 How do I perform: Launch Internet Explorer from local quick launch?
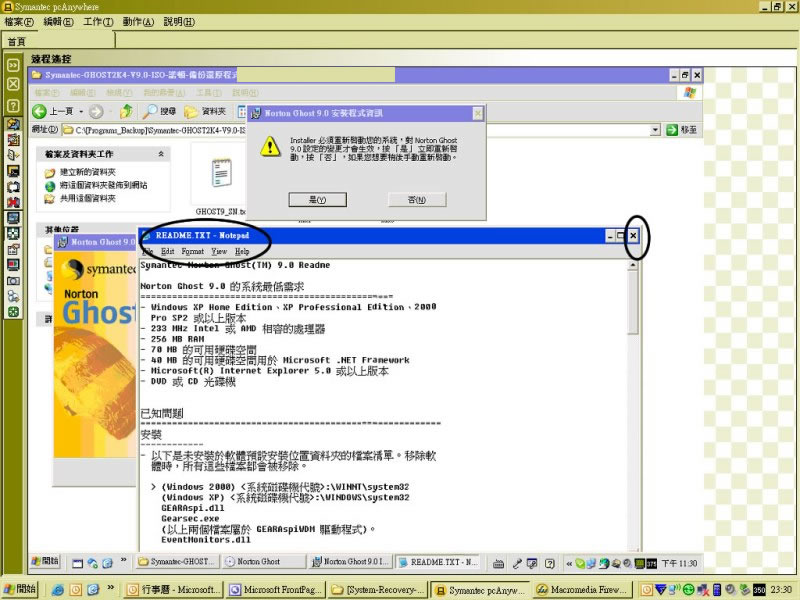tap(58, 590)
